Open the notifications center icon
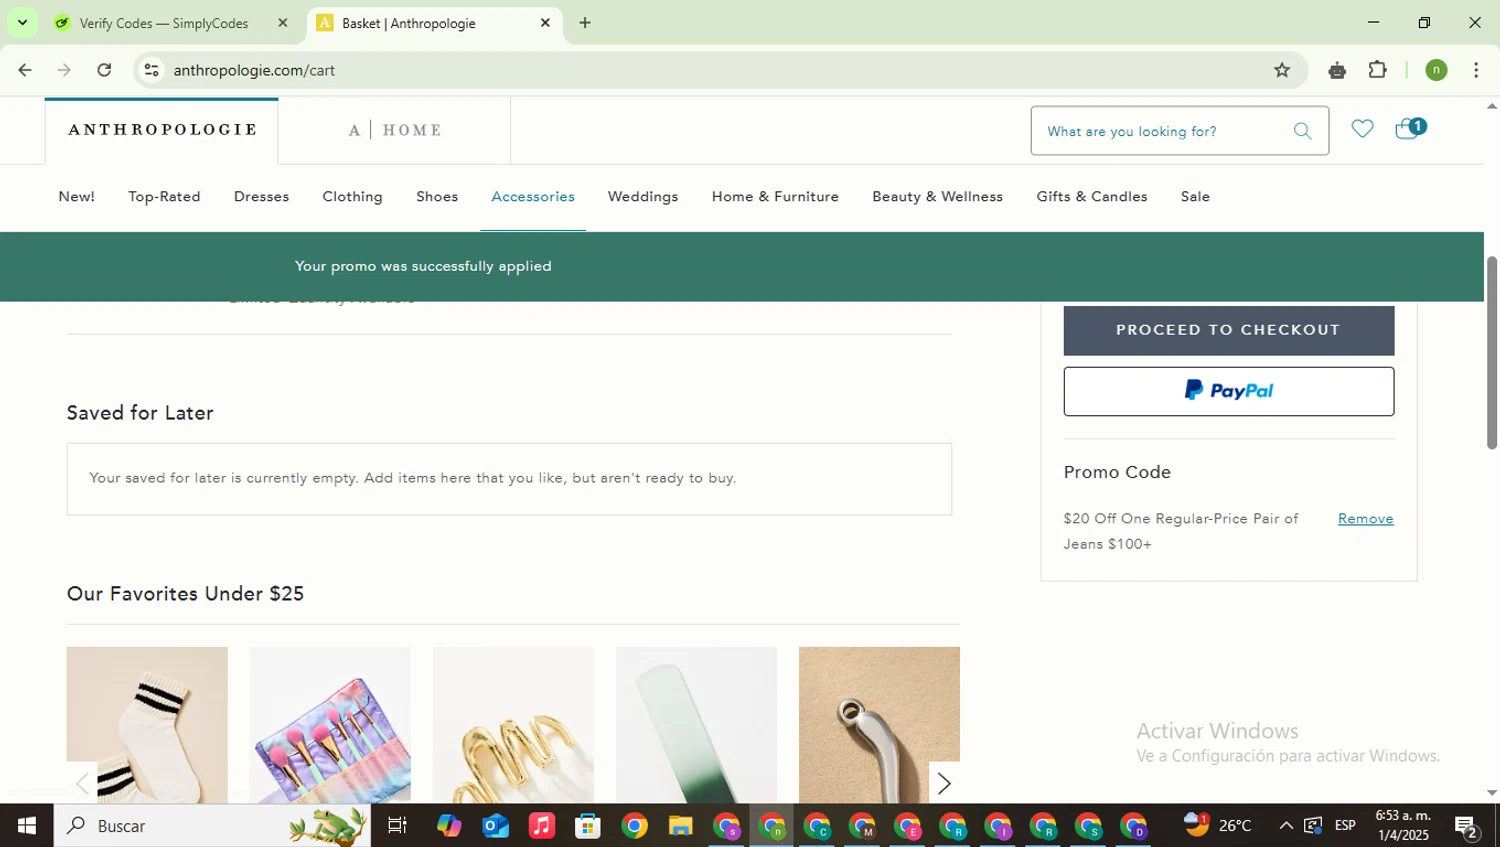The image size is (1500, 847). [x=1467, y=826]
